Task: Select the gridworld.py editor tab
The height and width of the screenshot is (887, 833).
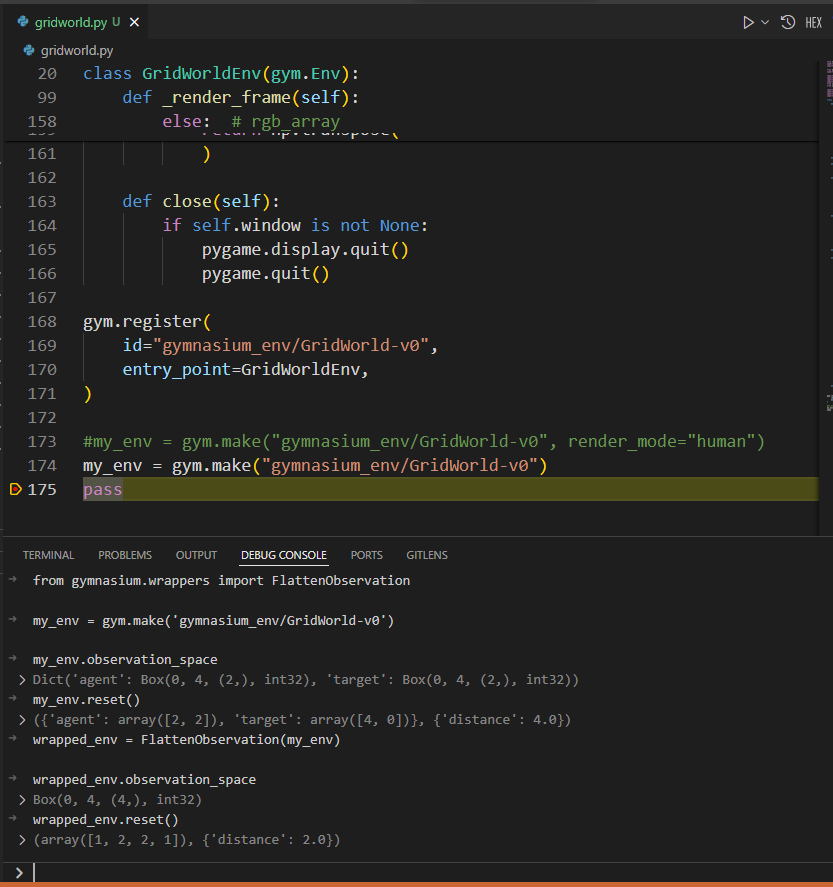Action: (78, 22)
